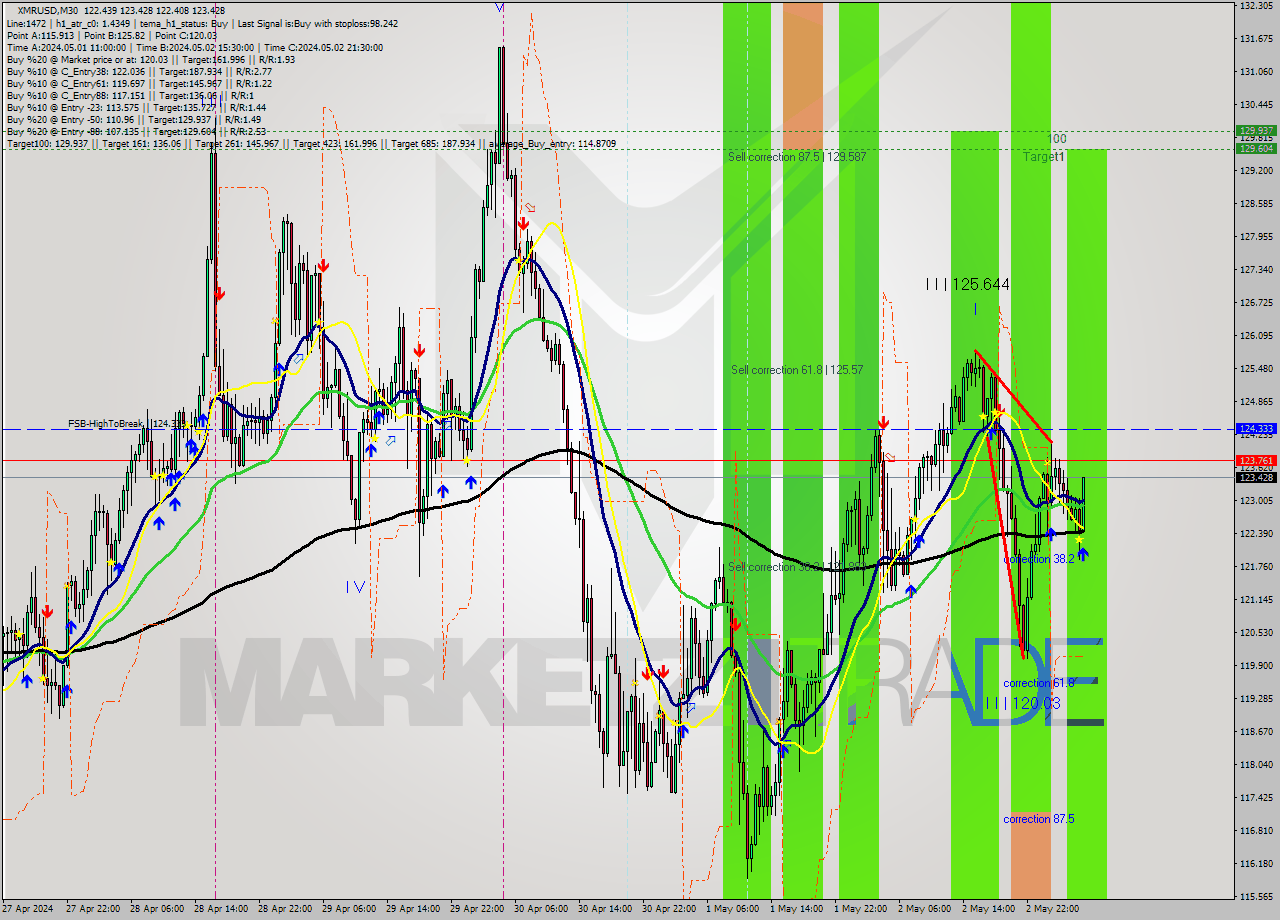1280x920 pixels.
Task: Click the 'Last Signal is:Buy with stoploss:98.242' text
Action: (317, 24)
